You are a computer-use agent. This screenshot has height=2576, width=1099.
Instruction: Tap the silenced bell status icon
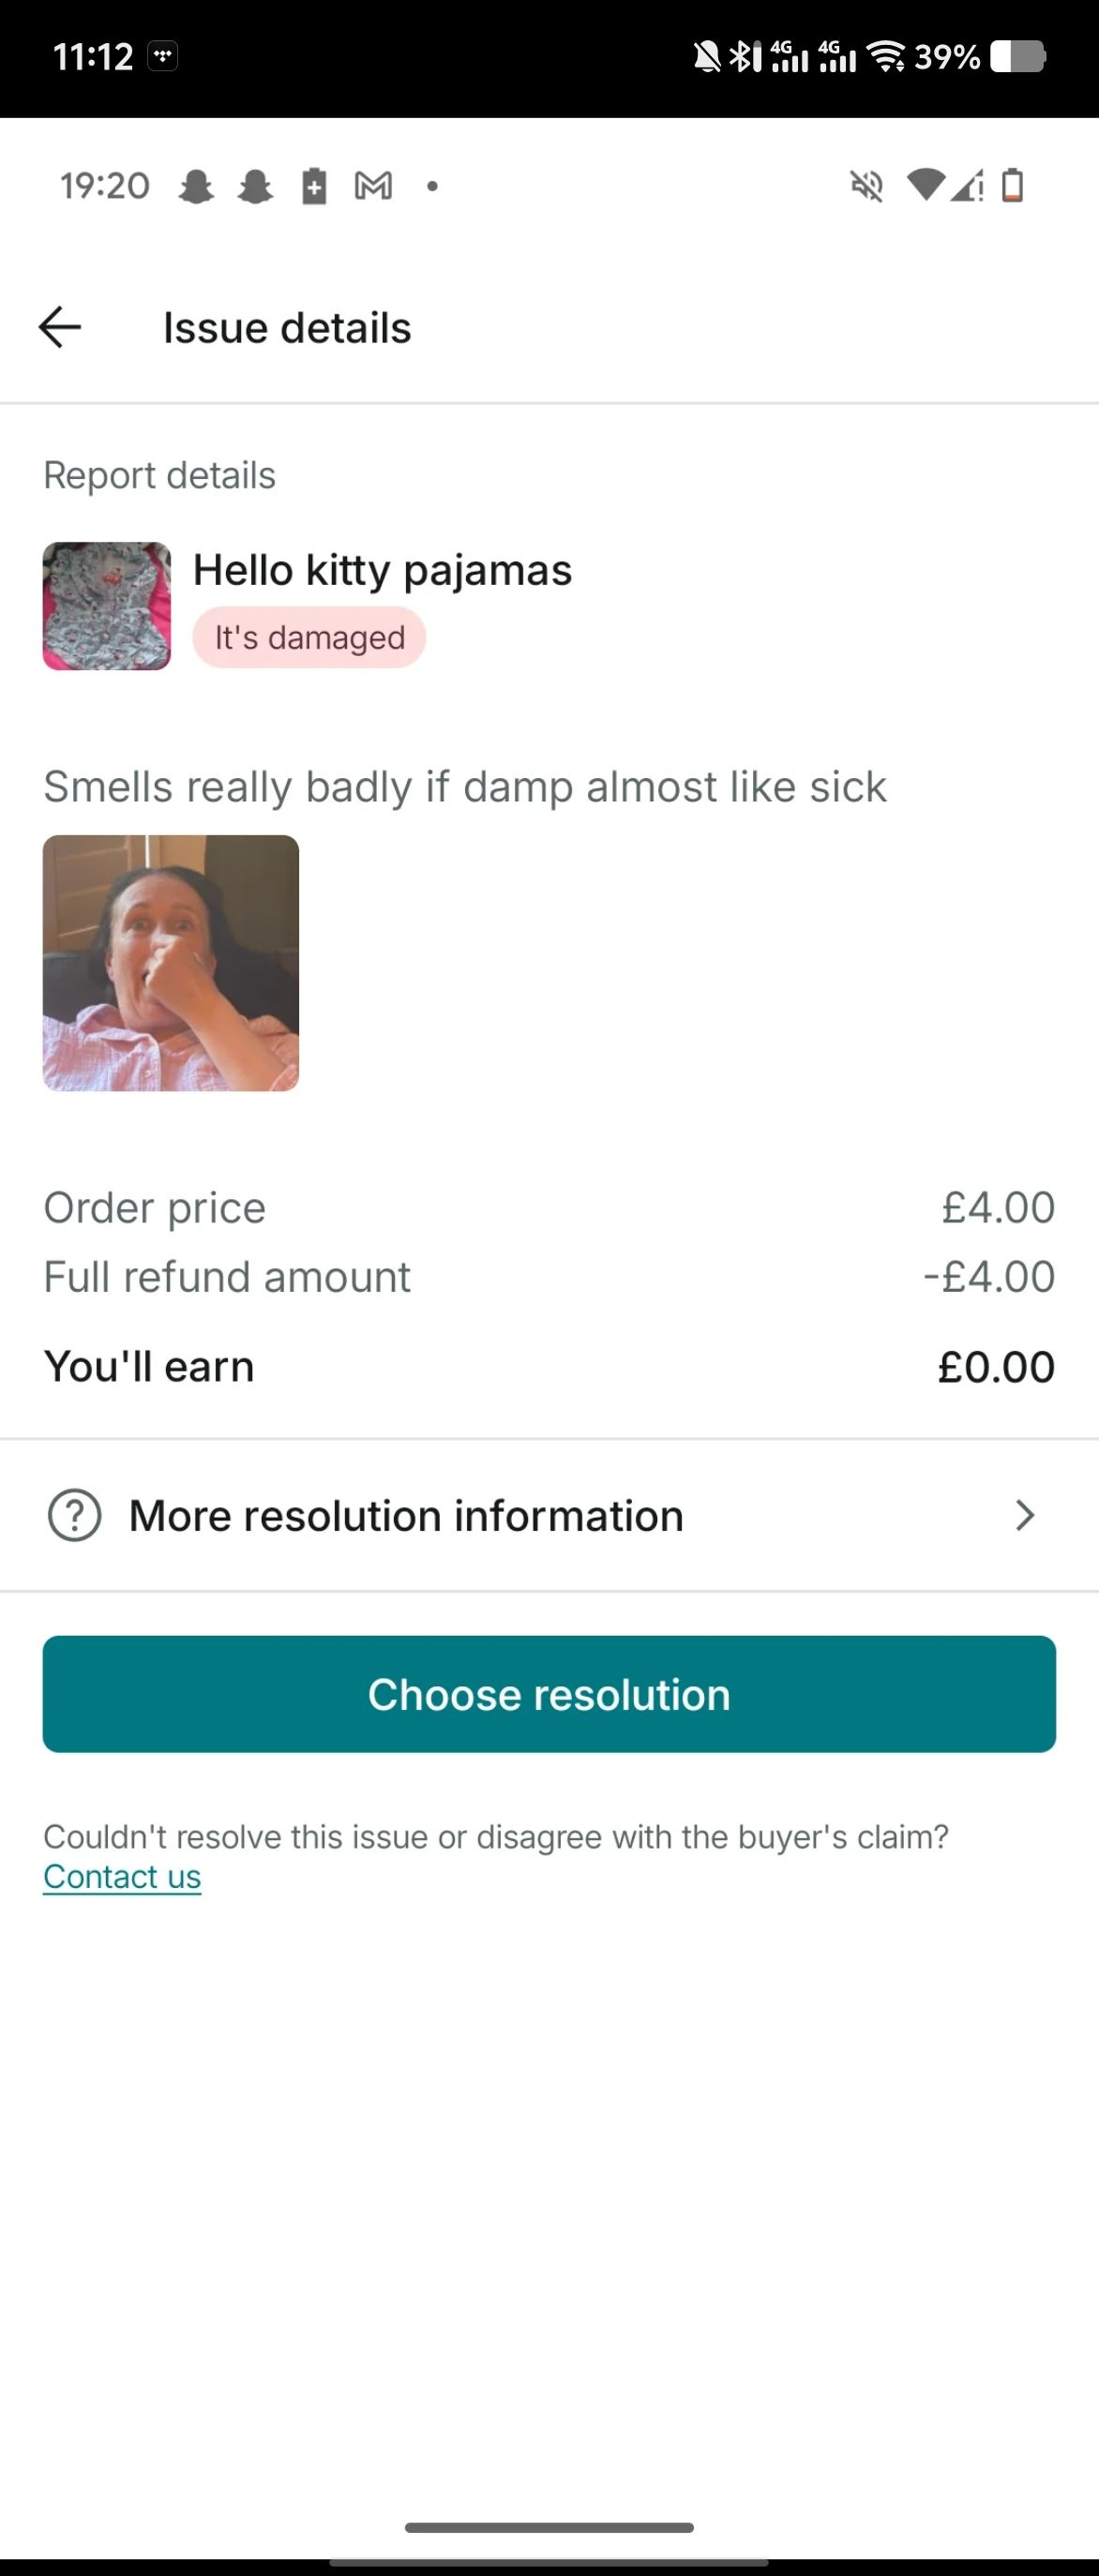tap(707, 56)
